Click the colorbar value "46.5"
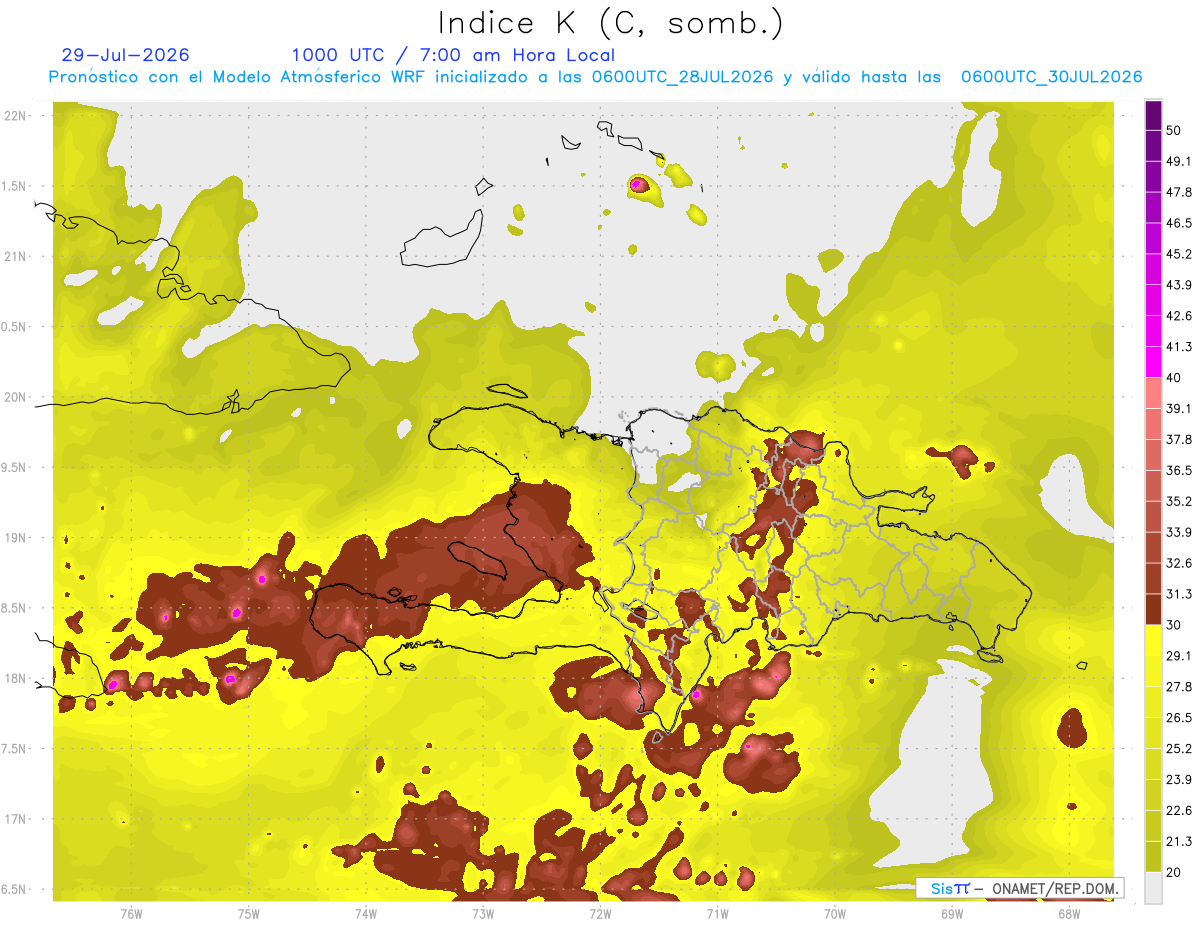Image resolution: width=1200 pixels, height=927 pixels. 1179,223
